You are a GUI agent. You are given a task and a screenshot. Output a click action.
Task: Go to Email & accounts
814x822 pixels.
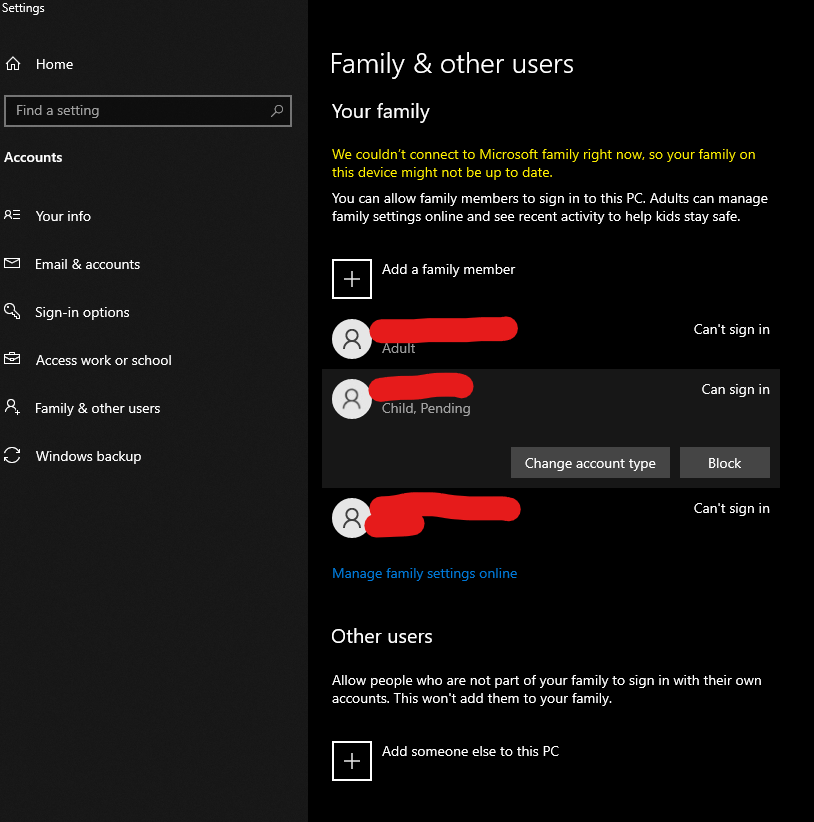(x=87, y=264)
